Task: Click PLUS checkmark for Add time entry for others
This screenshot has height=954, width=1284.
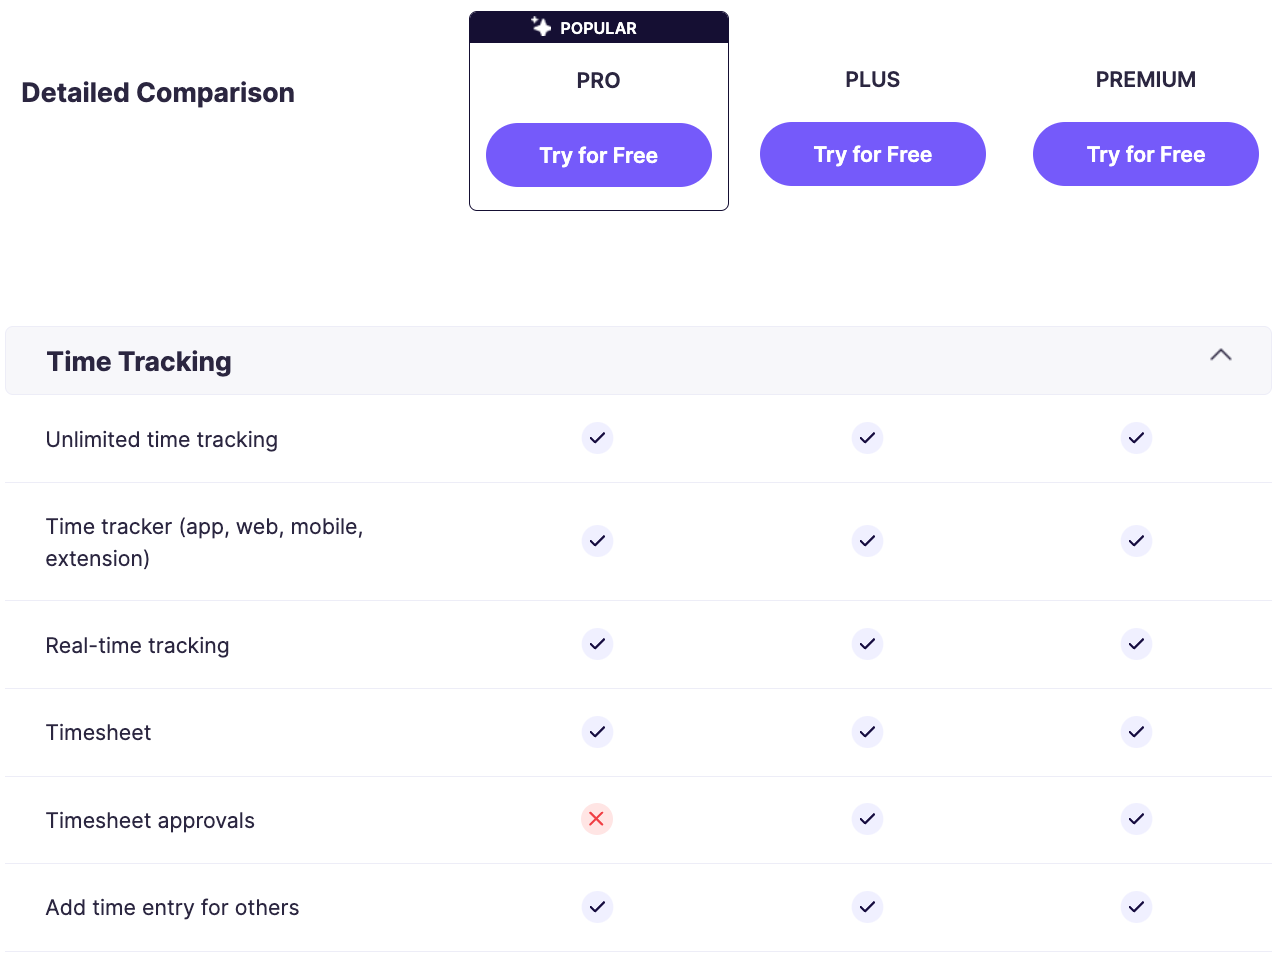Action: tap(867, 907)
